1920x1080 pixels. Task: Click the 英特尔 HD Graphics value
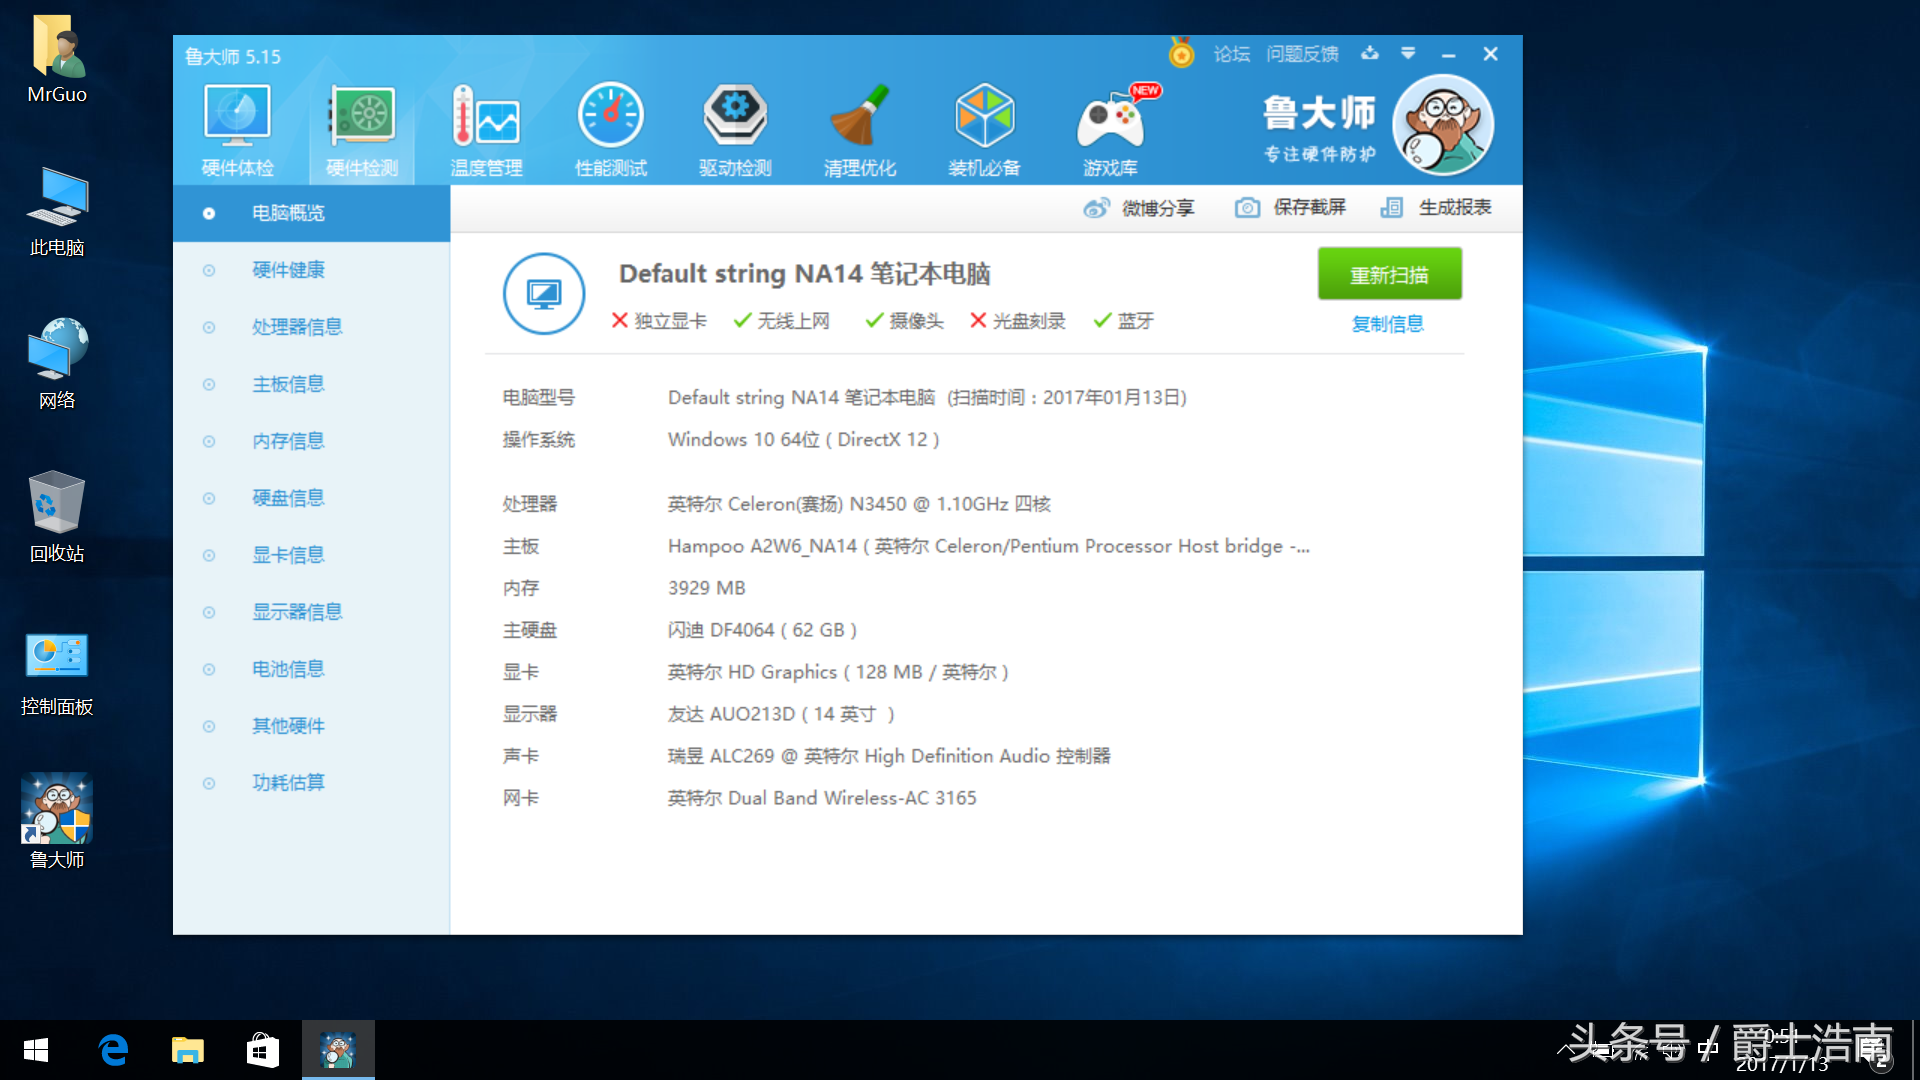click(x=838, y=672)
